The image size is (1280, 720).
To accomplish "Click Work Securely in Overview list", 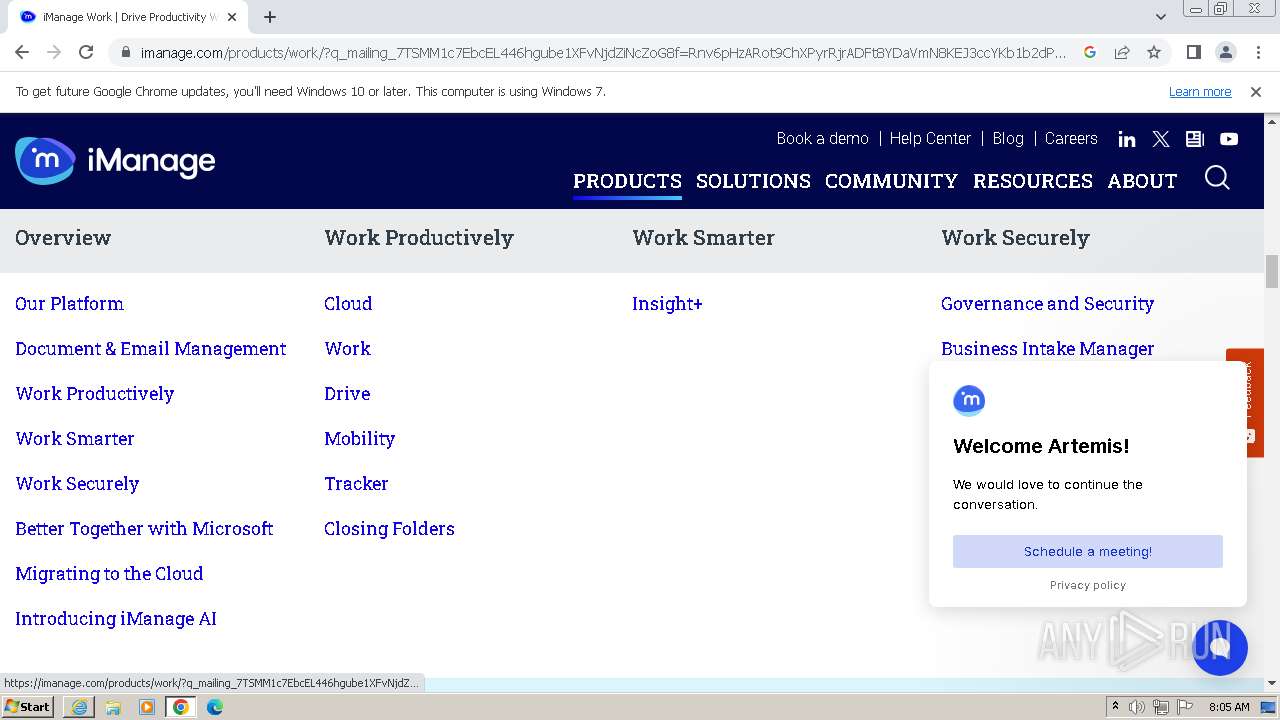I will (x=77, y=484).
